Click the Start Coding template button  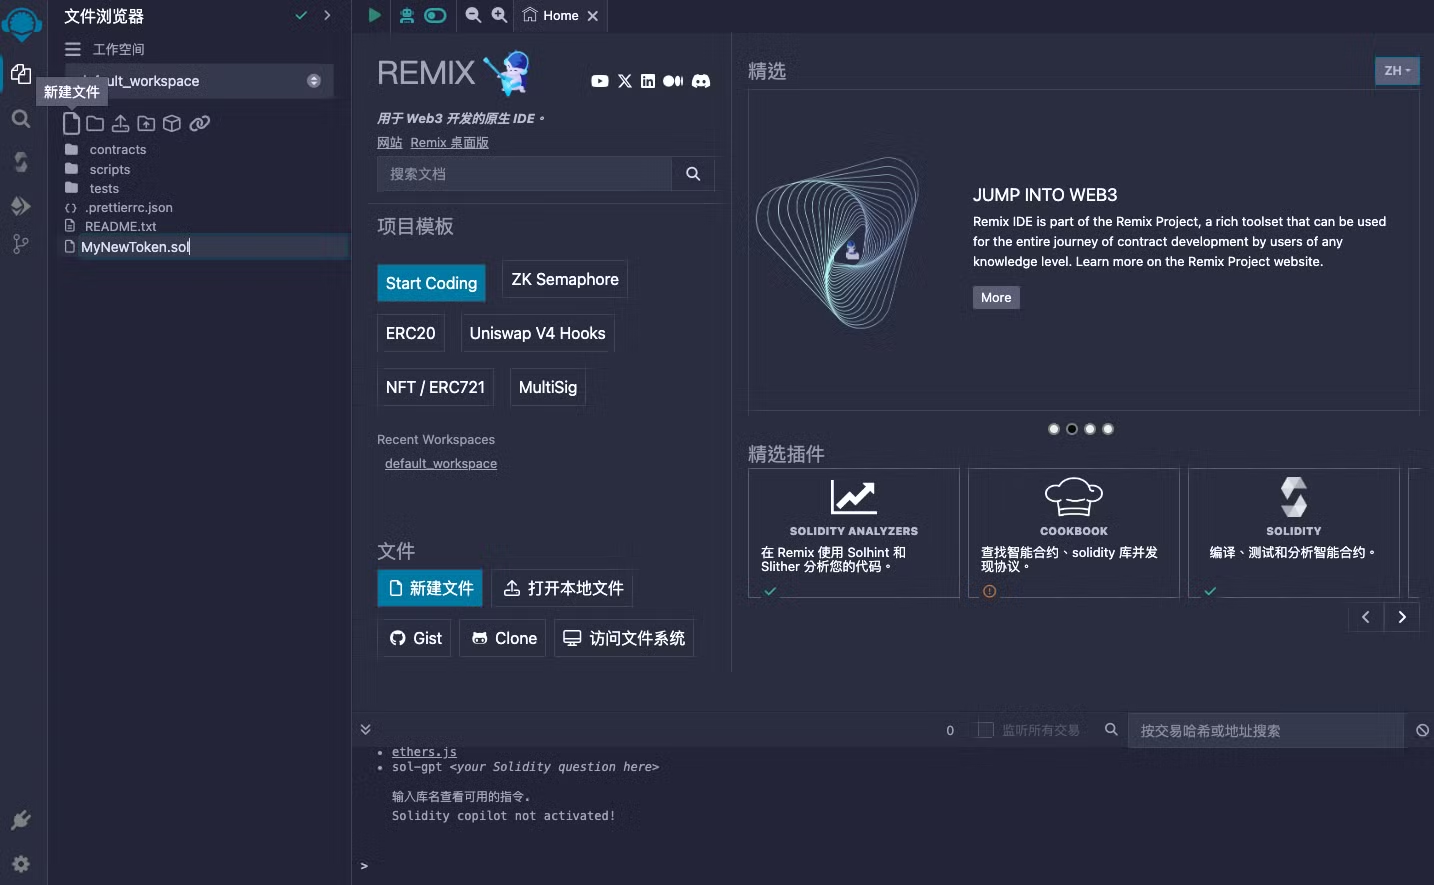pyautogui.click(x=431, y=283)
